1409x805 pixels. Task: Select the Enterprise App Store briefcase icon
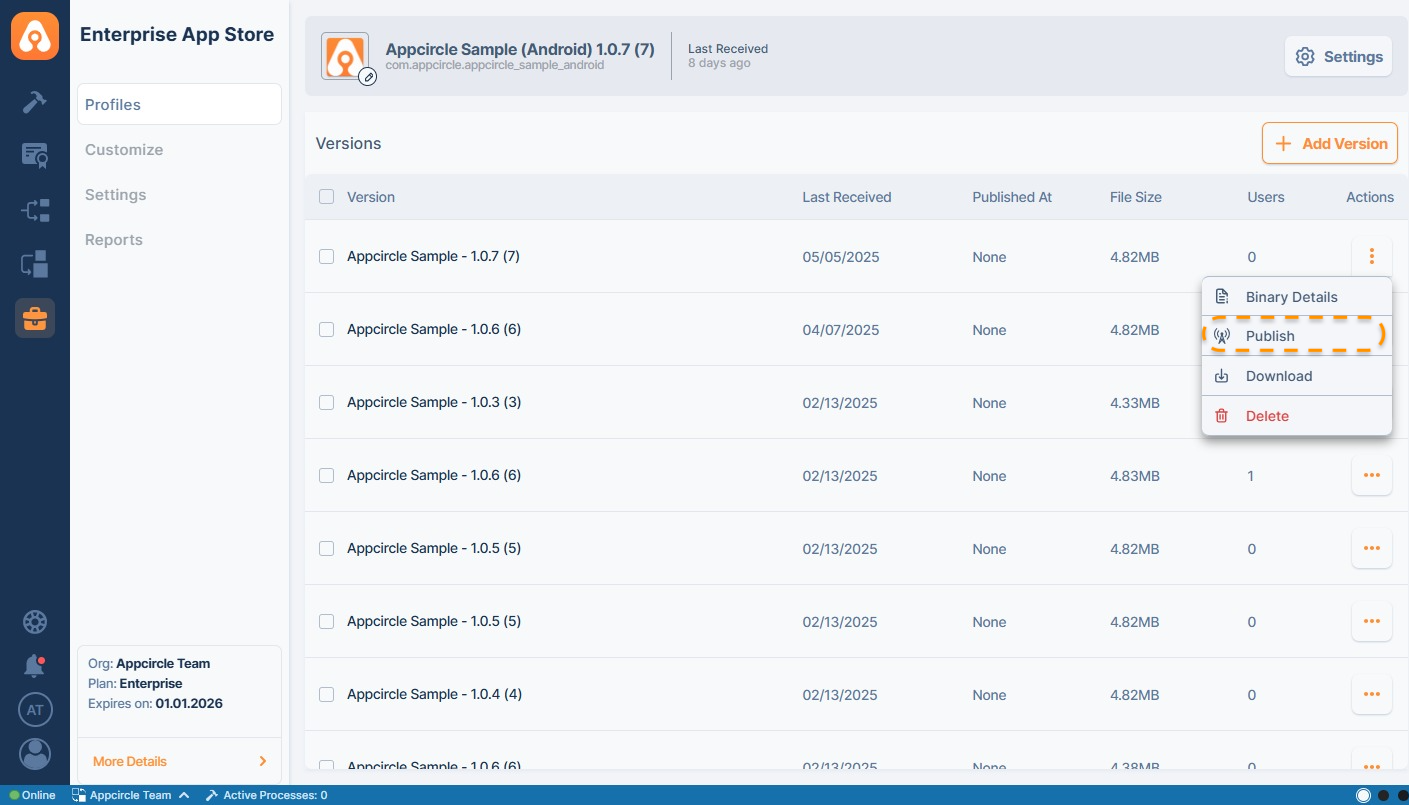pos(35,318)
